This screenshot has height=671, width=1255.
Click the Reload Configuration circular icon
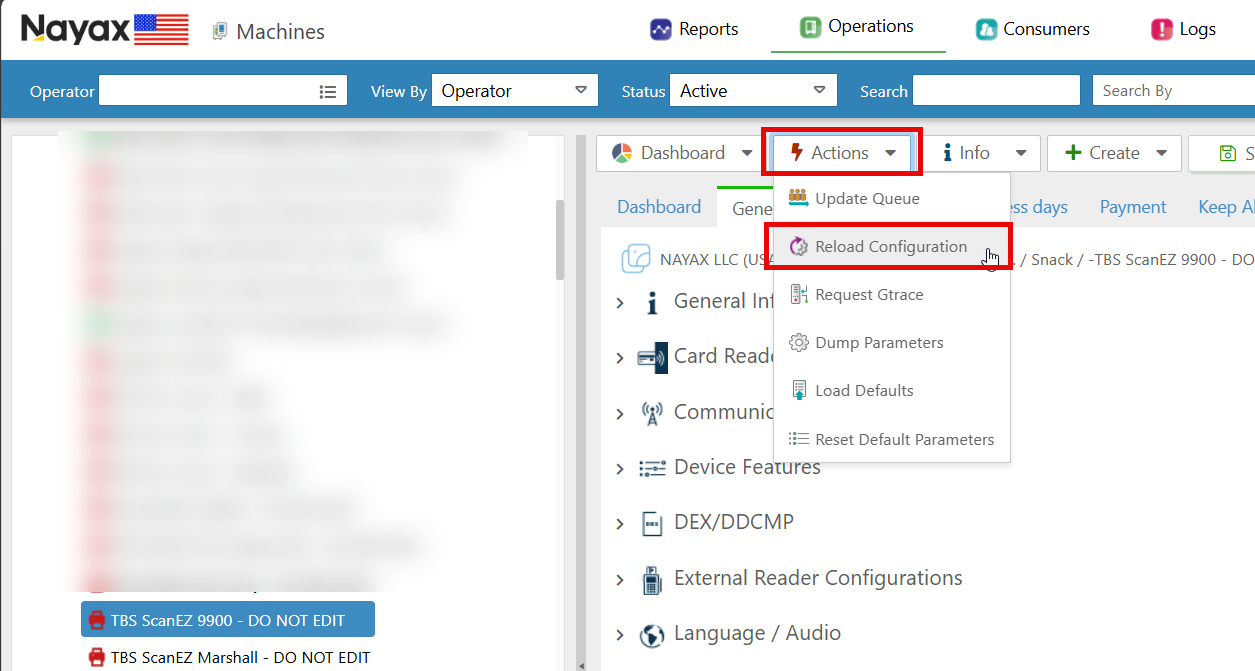click(x=798, y=246)
